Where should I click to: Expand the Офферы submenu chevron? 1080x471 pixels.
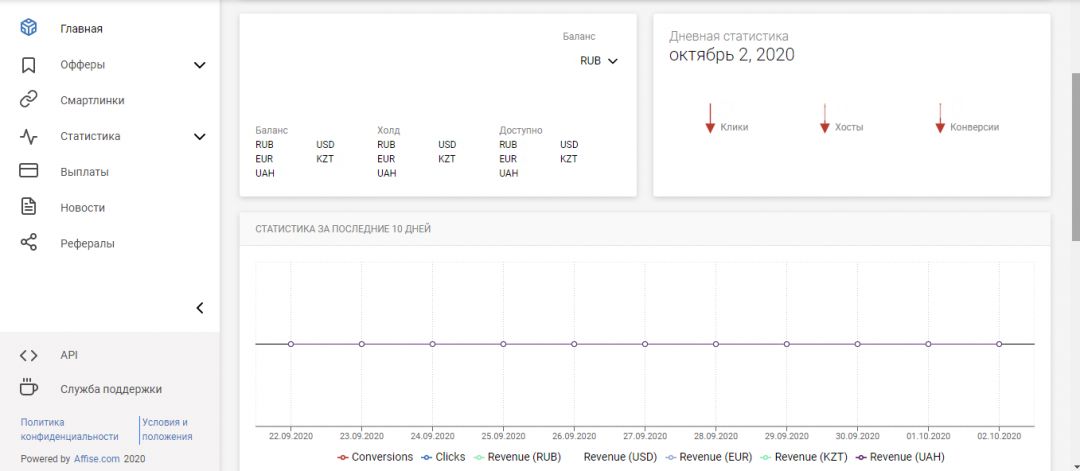click(x=199, y=65)
